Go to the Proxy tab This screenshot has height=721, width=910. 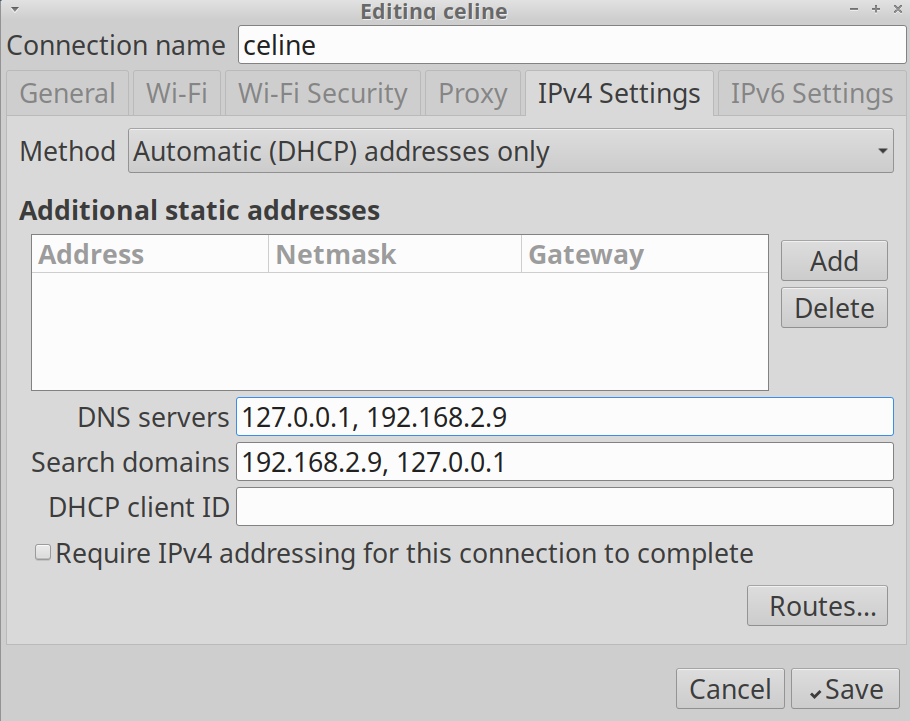point(472,94)
